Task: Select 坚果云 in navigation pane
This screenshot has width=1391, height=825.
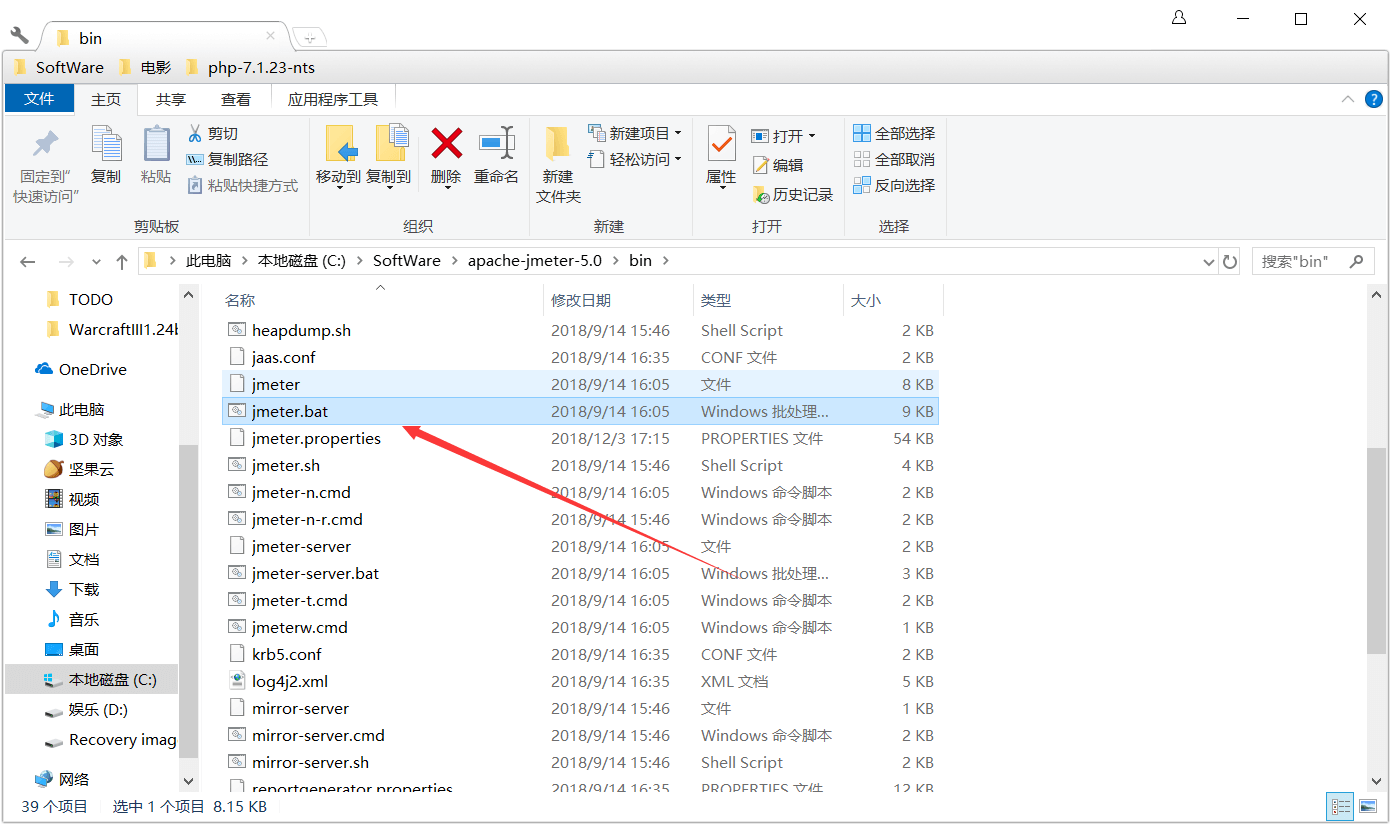Action: click(x=80, y=469)
